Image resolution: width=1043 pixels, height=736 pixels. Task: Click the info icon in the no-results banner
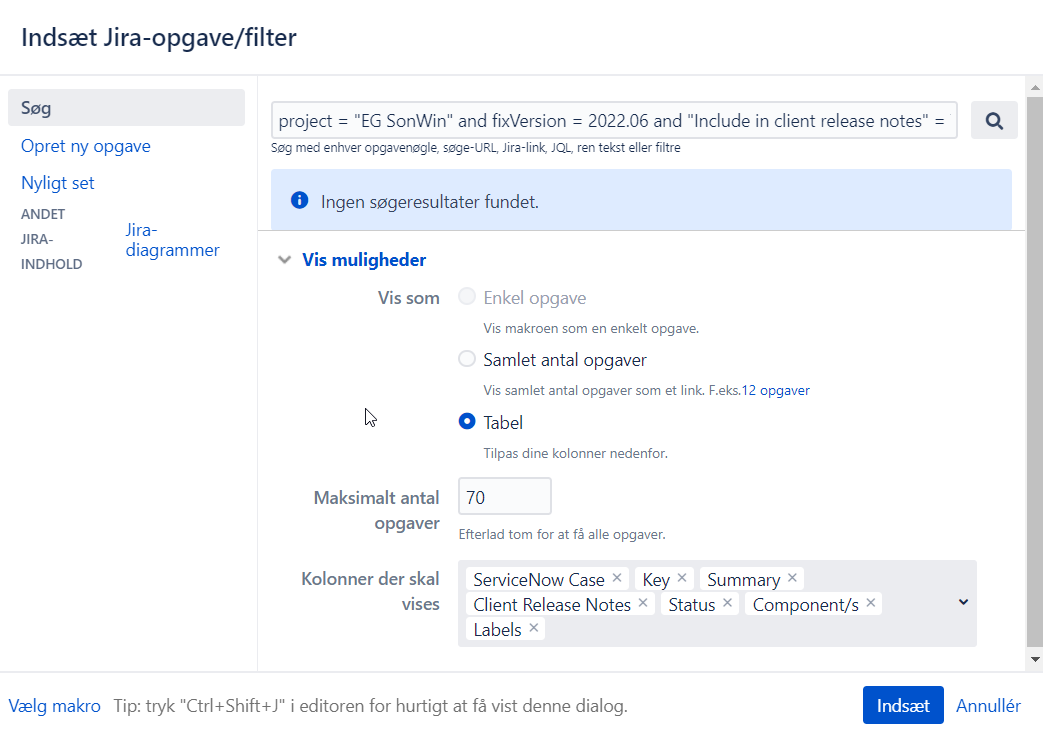point(299,200)
